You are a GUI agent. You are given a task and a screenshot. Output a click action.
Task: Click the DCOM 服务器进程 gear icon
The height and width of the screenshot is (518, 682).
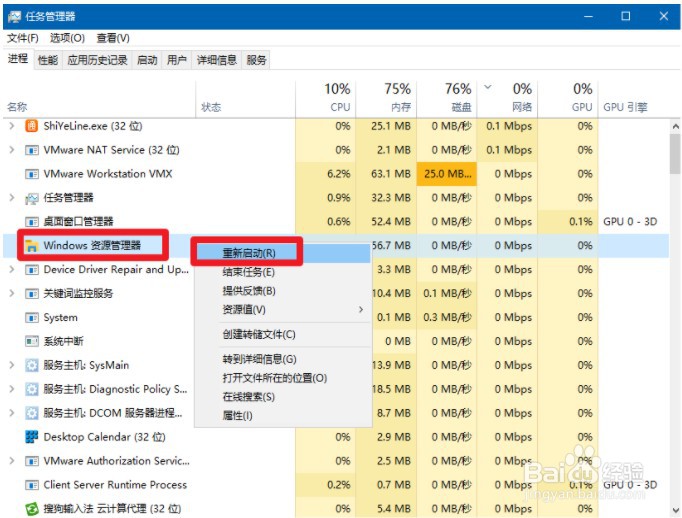[x=32, y=413]
